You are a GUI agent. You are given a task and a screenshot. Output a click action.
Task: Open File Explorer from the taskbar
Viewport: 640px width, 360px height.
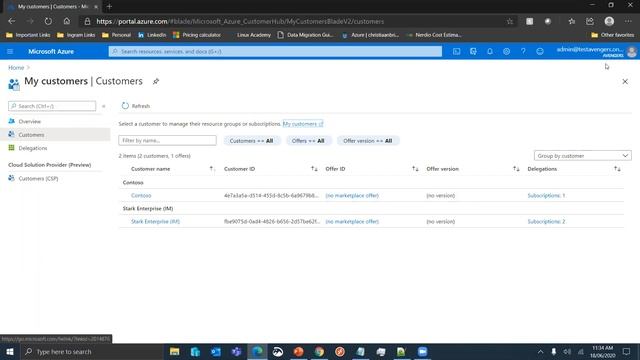click(x=174, y=351)
